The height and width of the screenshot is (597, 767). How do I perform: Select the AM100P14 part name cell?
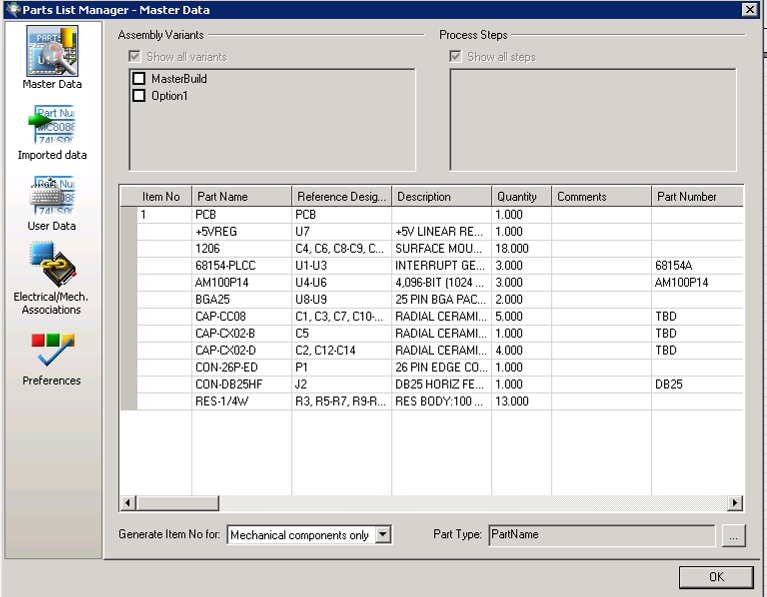242,282
